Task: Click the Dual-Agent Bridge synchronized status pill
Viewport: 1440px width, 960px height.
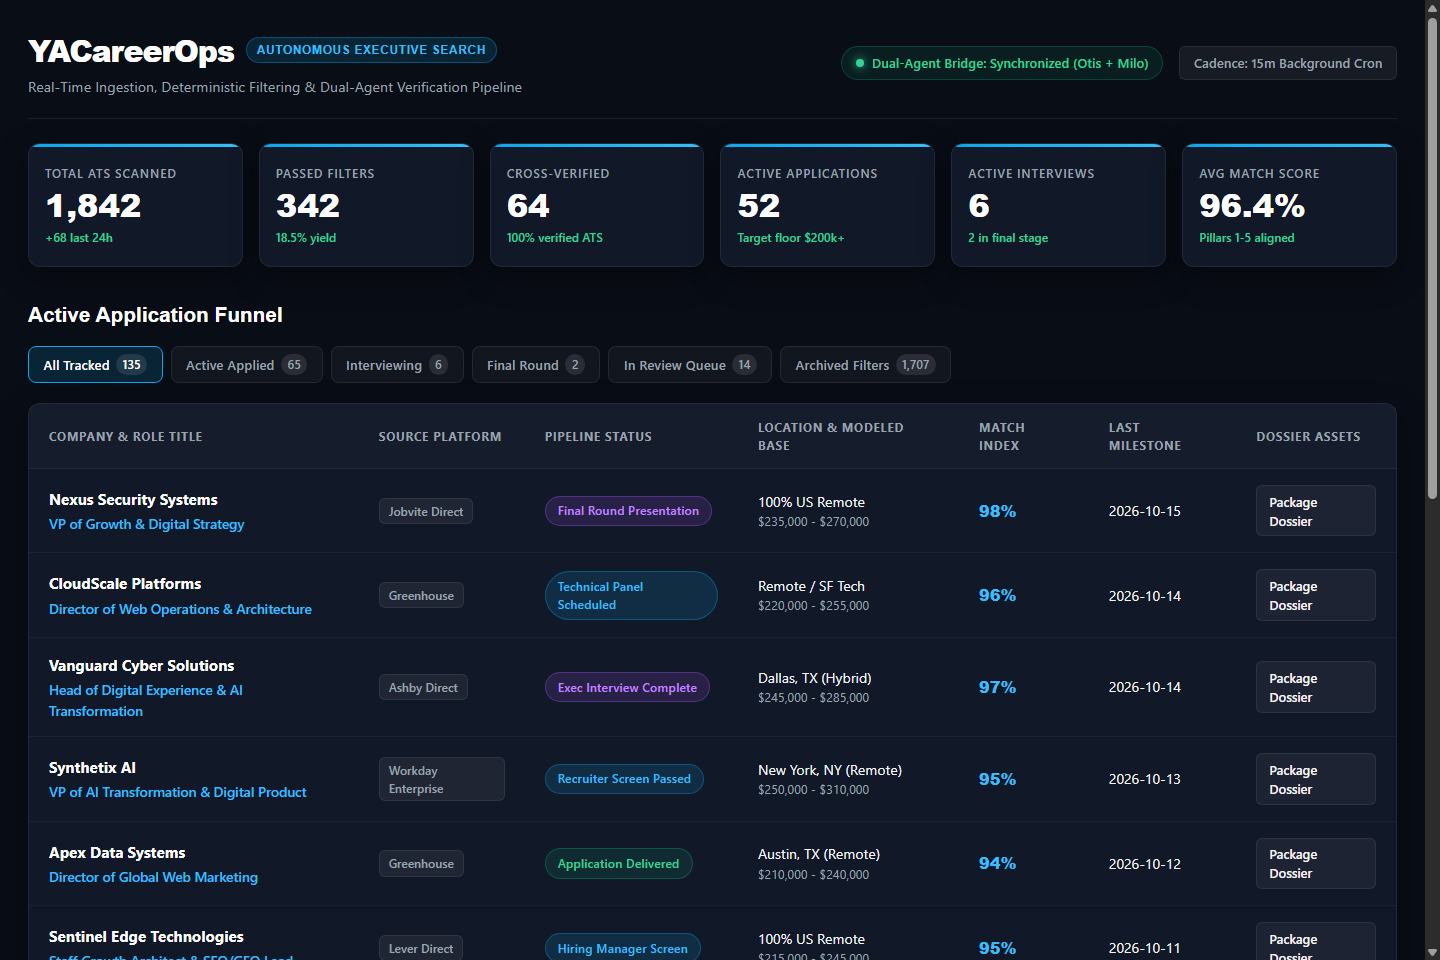Action: [1002, 63]
